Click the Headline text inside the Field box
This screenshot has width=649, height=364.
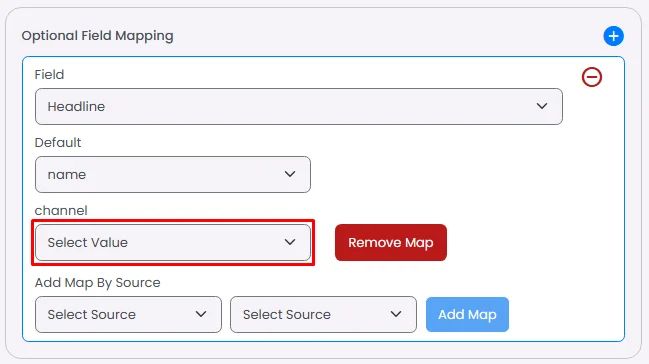click(x=76, y=106)
